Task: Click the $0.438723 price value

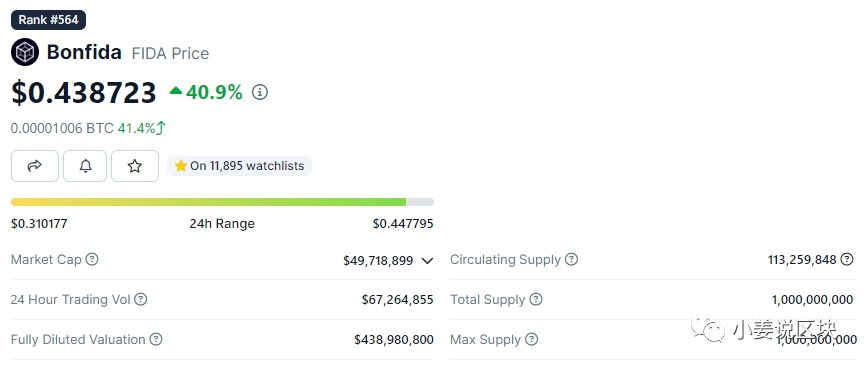Action: pos(84,93)
